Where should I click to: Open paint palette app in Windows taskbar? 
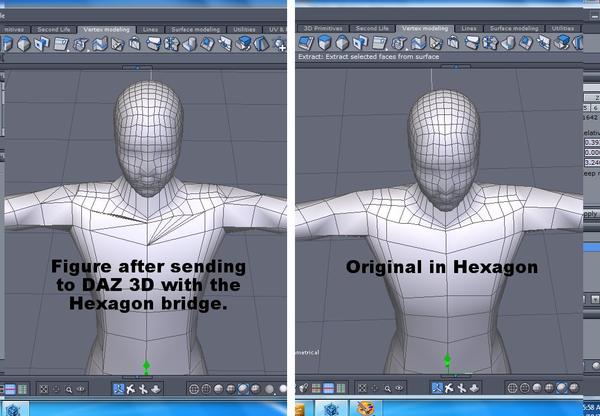coord(365,408)
